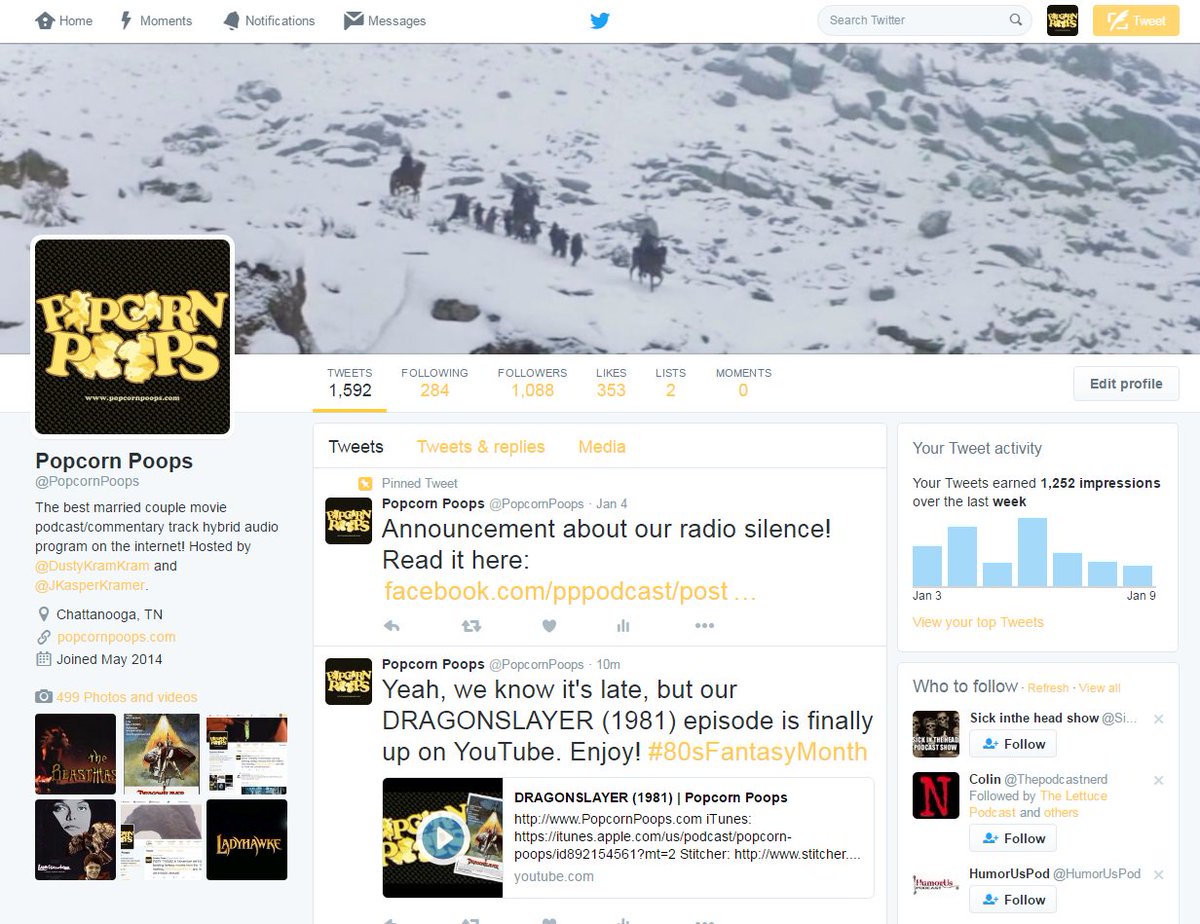The height and width of the screenshot is (924, 1200).
Task: Follow Sick inthe head show
Action: [1013, 744]
